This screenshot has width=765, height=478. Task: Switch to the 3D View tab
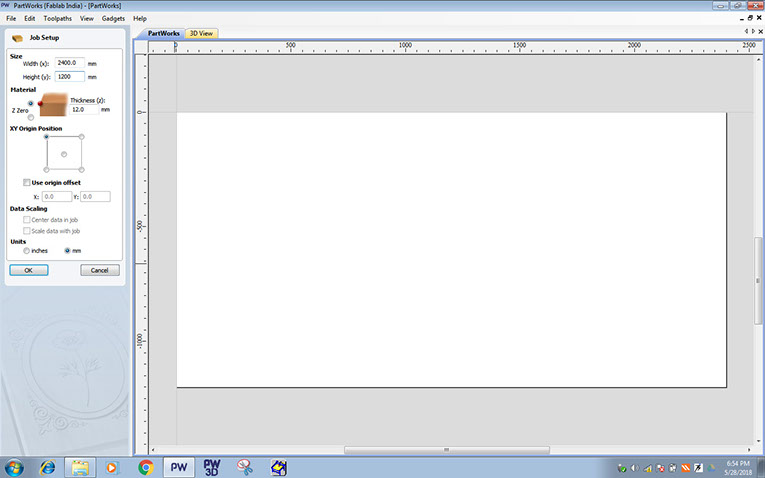(x=201, y=33)
